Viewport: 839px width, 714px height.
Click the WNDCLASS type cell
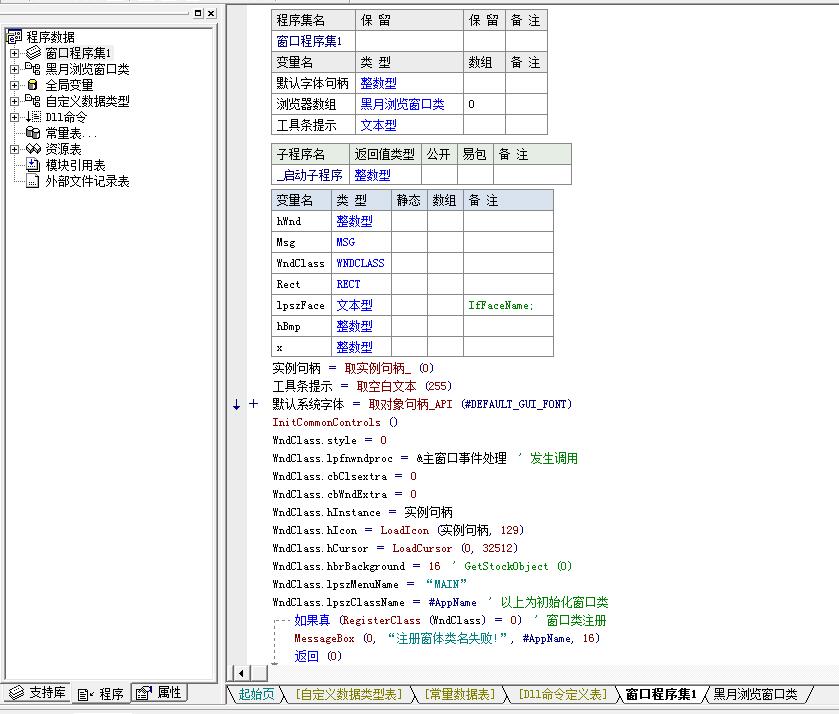pyautogui.click(x=361, y=263)
